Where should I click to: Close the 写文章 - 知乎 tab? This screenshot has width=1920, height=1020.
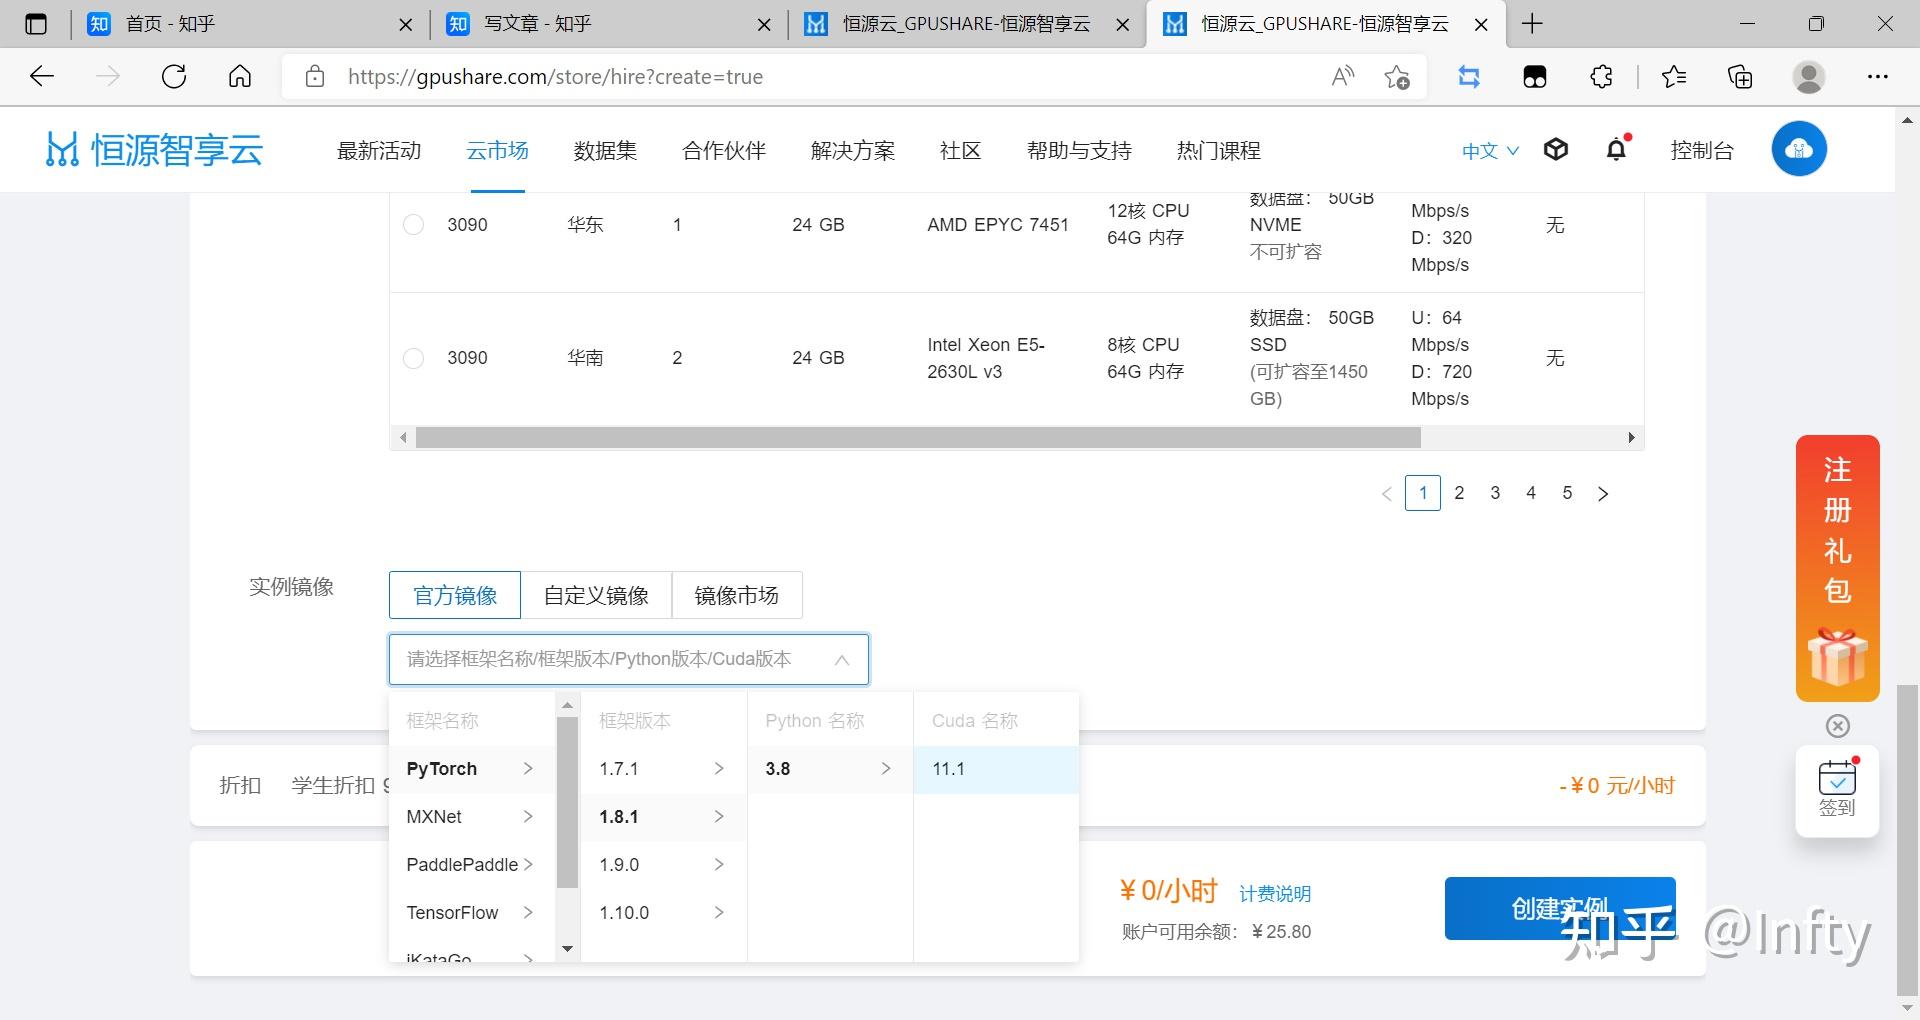764,25
